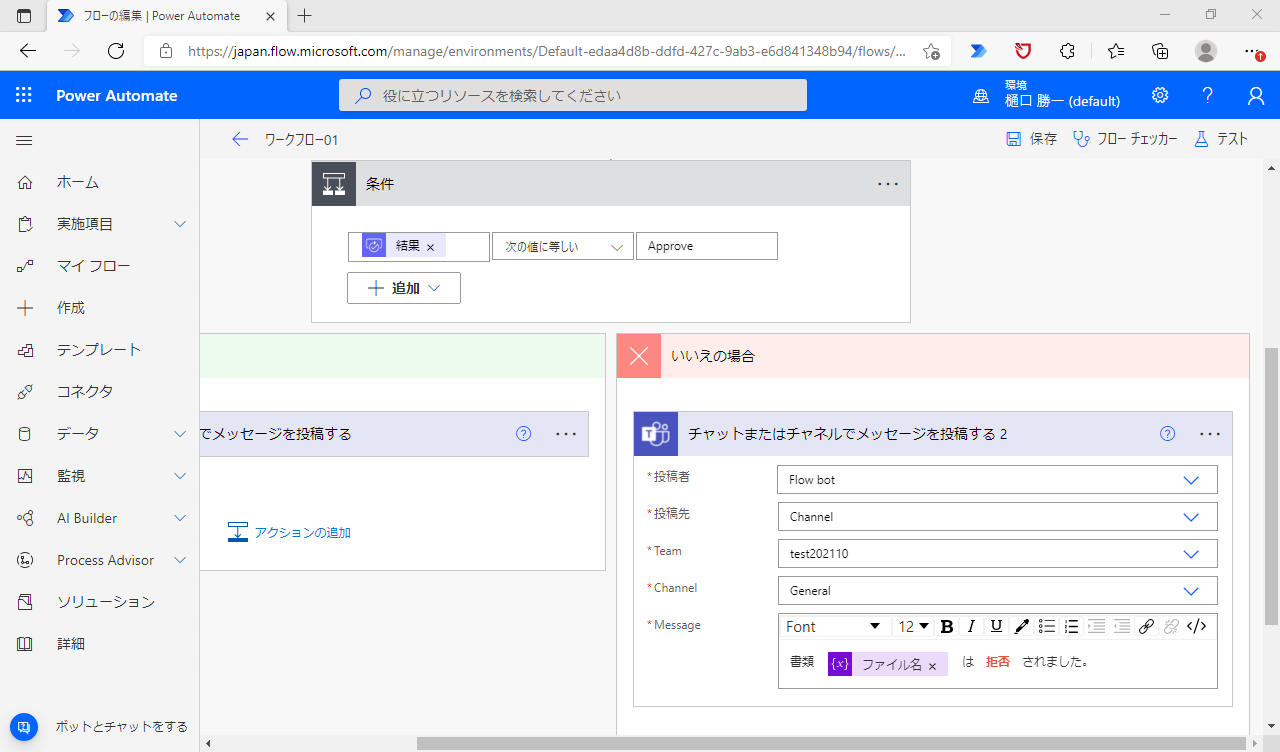This screenshot has width=1280, height=752.
Task: Click the Approve value field
Action: tap(706, 246)
